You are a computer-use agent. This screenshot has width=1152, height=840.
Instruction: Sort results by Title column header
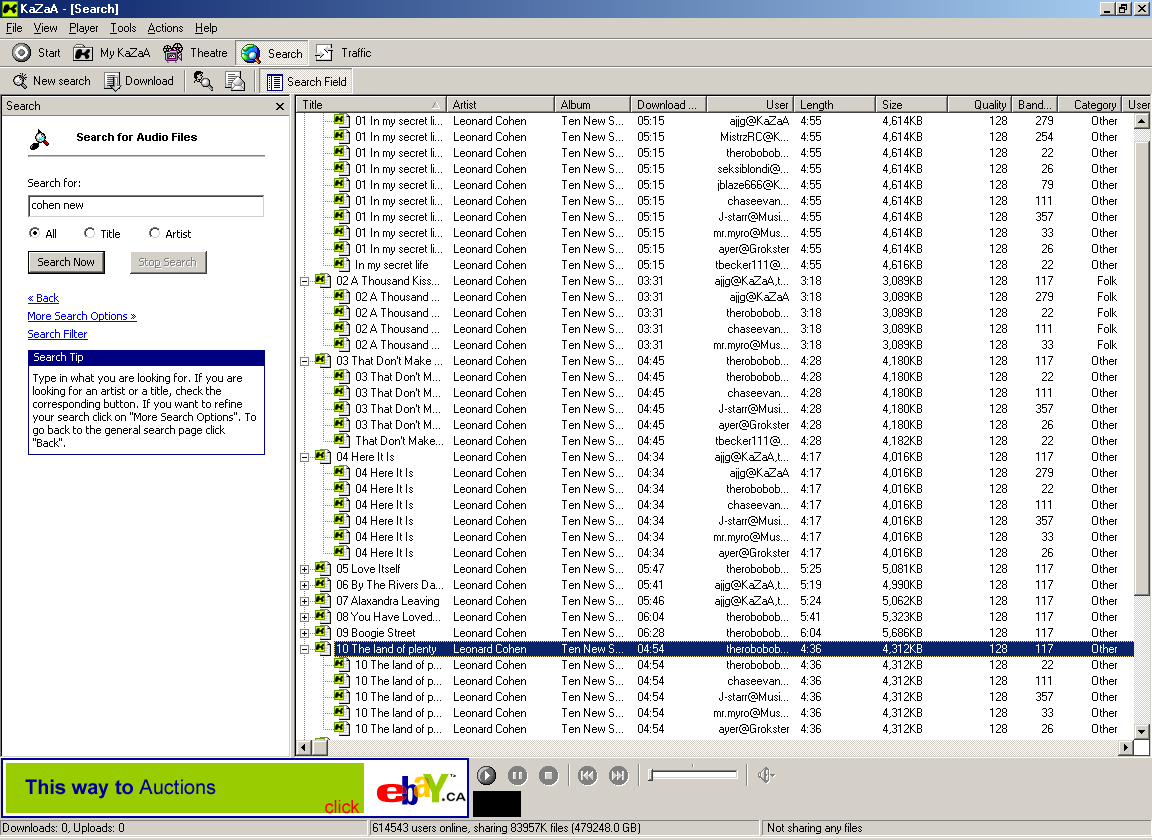click(371, 104)
